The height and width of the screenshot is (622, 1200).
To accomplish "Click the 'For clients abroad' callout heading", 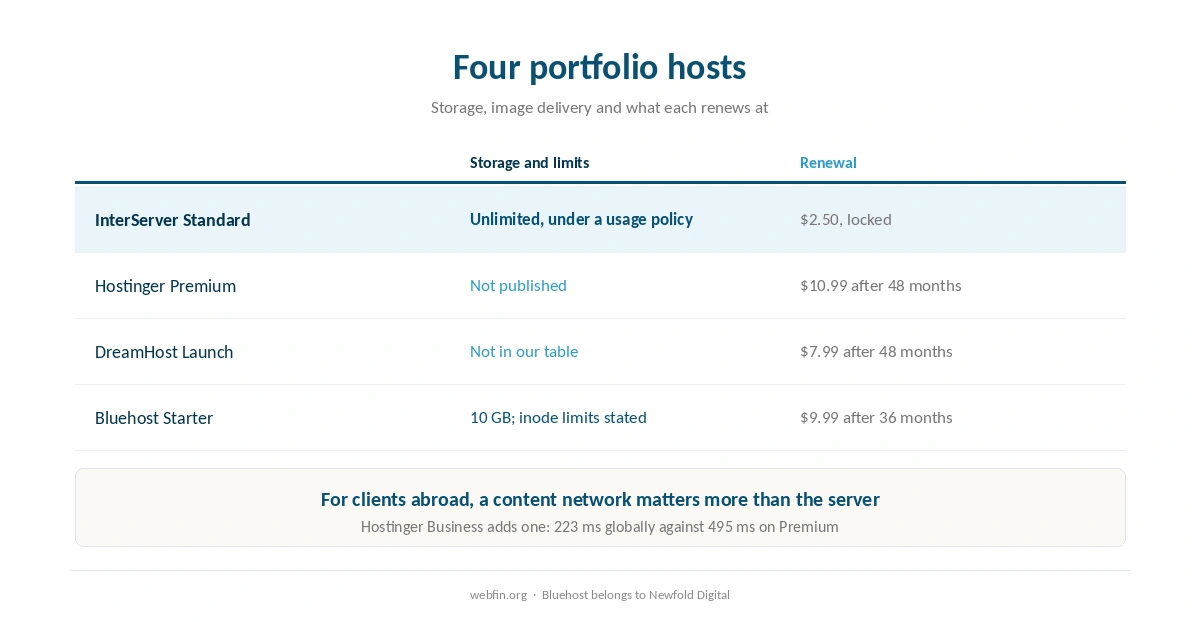I will [600, 499].
